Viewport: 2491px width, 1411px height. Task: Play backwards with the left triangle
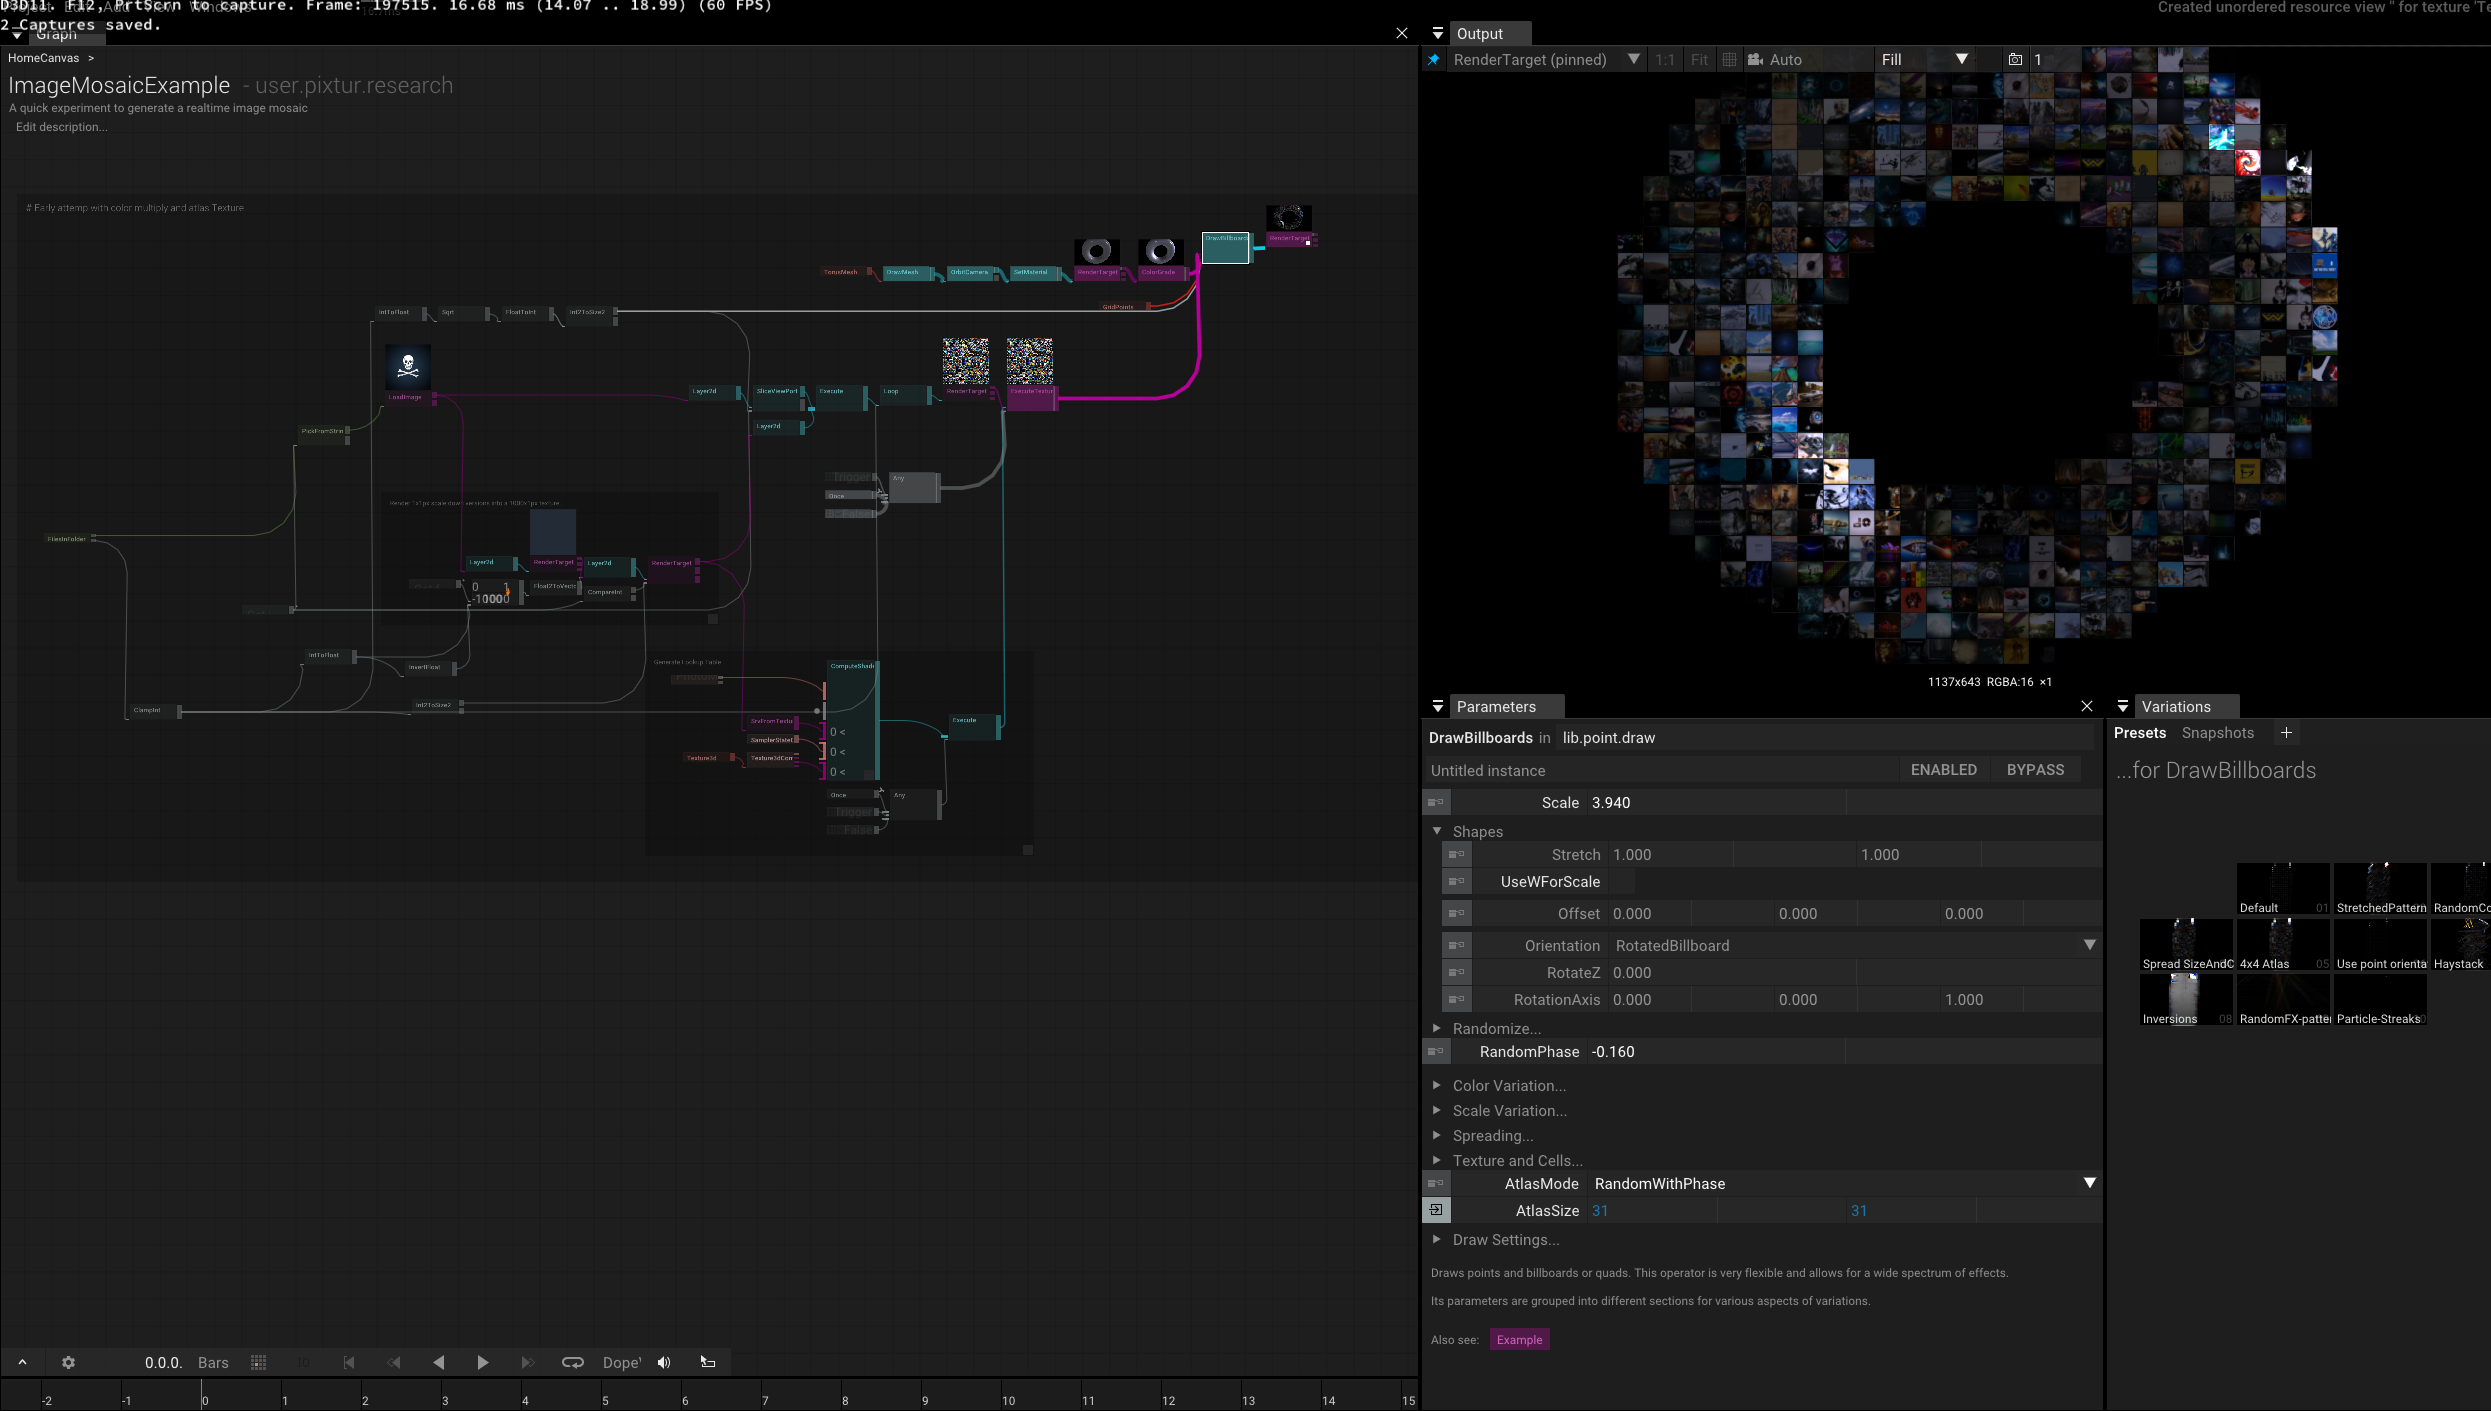[438, 1362]
